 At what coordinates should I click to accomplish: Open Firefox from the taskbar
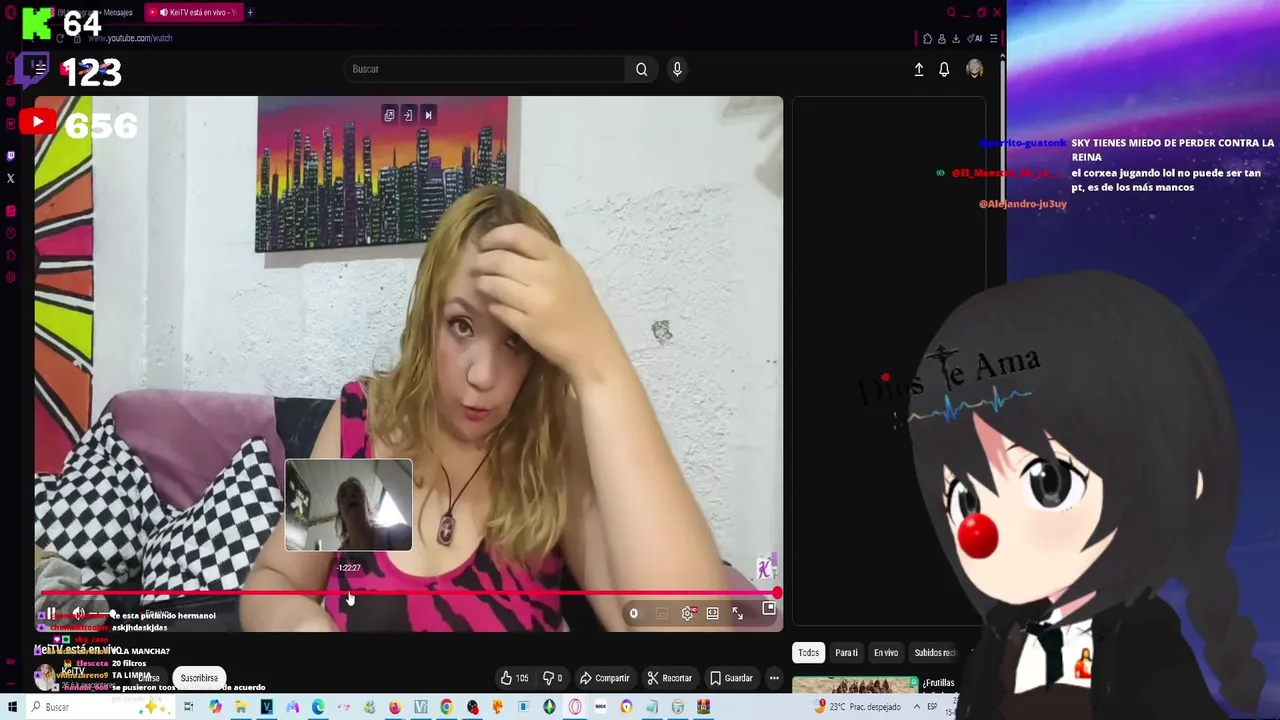(x=394, y=707)
